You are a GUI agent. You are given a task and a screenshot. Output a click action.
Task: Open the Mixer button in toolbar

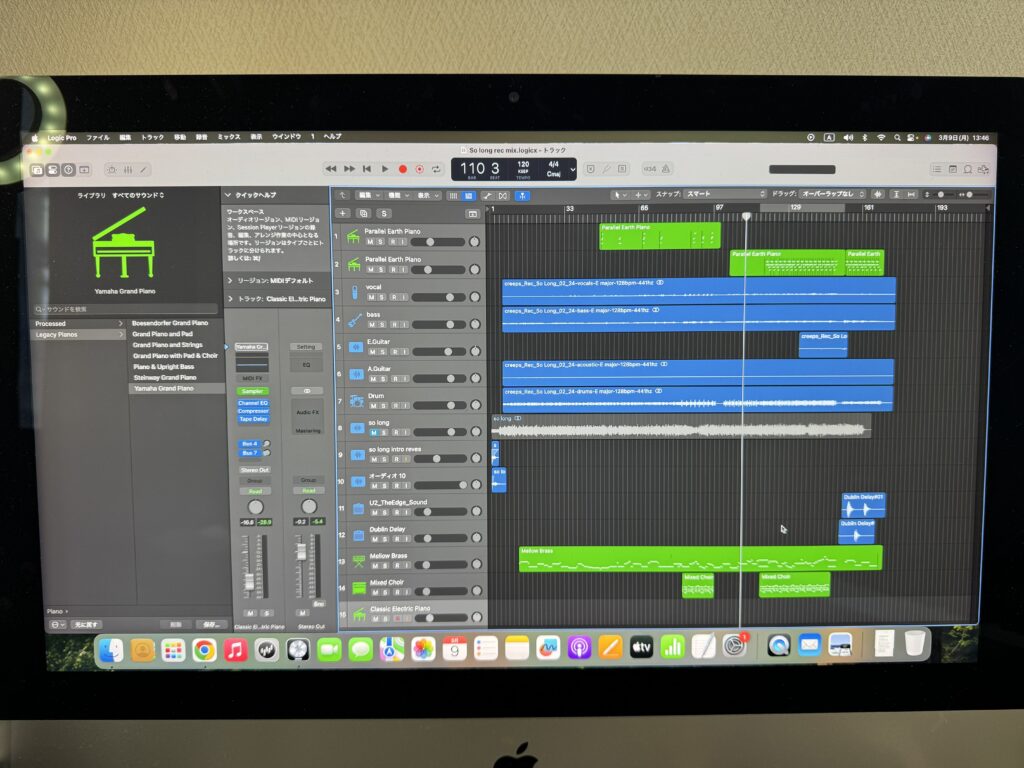point(128,170)
